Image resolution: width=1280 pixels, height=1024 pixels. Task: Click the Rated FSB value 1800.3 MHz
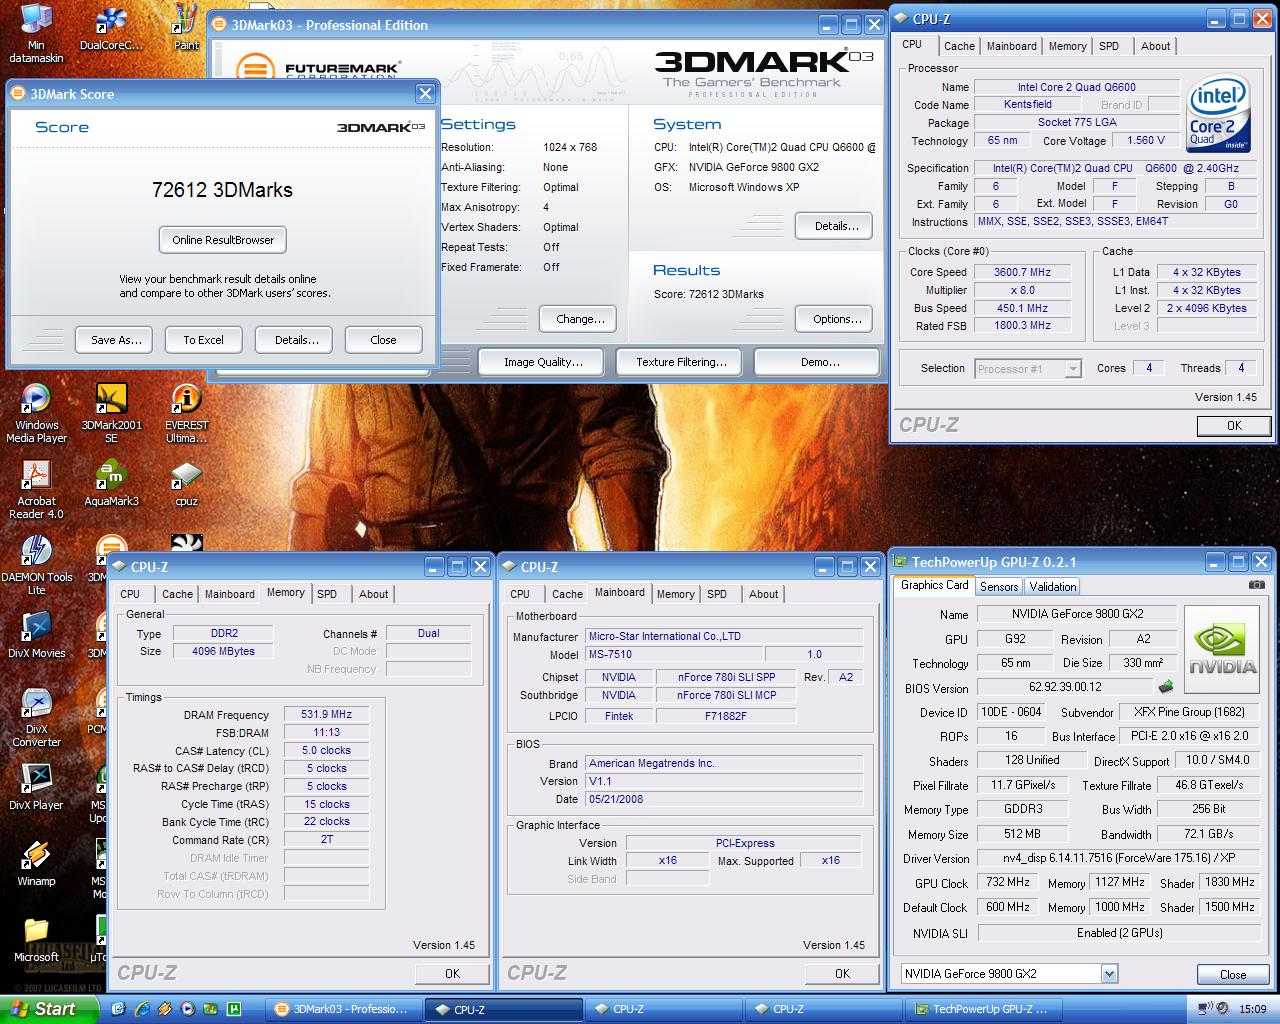point(1022,325)
